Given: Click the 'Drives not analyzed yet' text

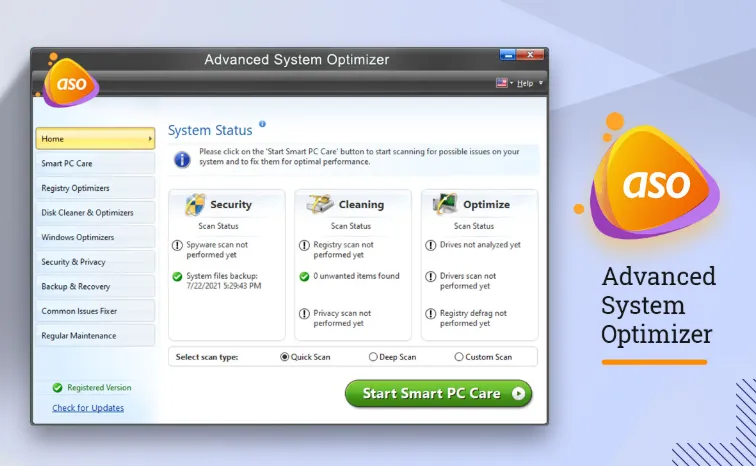Looking at the screenshot, I should (x=480, y=245).
